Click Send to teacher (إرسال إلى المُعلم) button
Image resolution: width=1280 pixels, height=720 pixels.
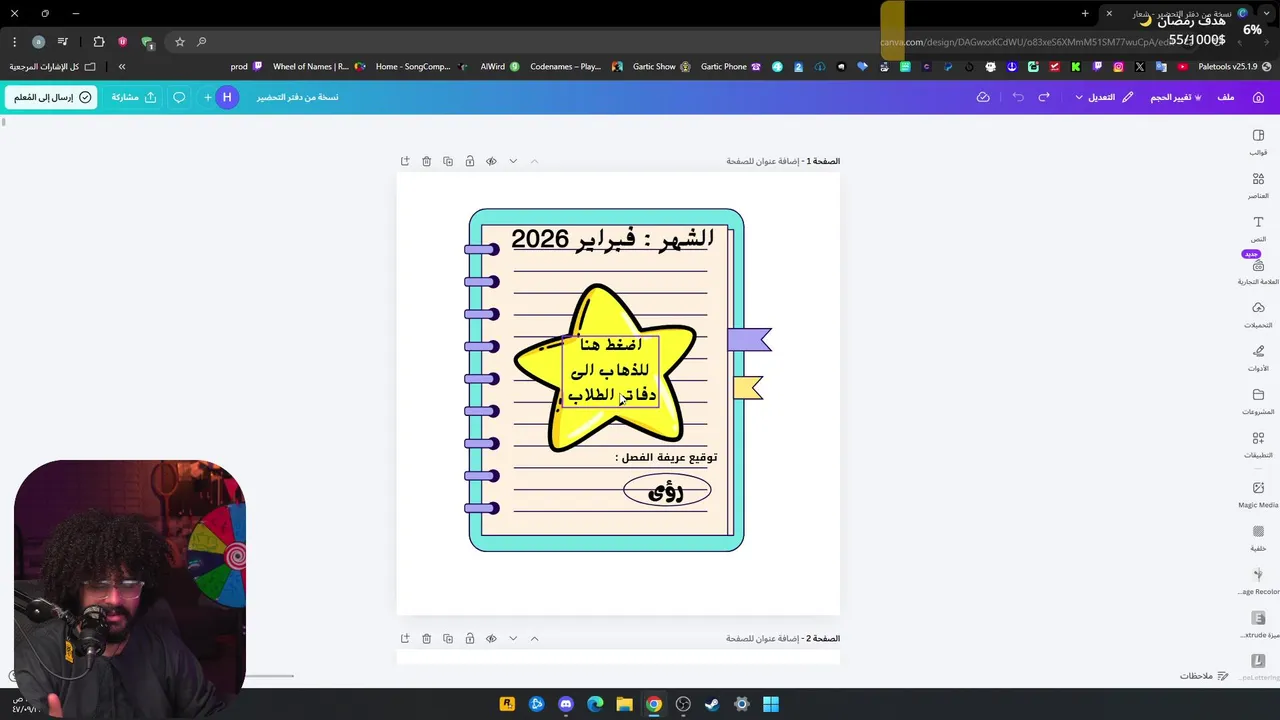[x=53, y=97]
